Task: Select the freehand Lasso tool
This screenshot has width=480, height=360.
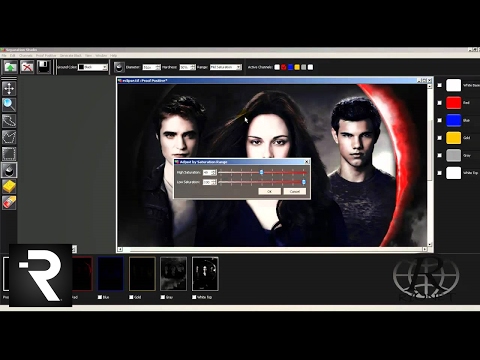Action: pos(9,121)
